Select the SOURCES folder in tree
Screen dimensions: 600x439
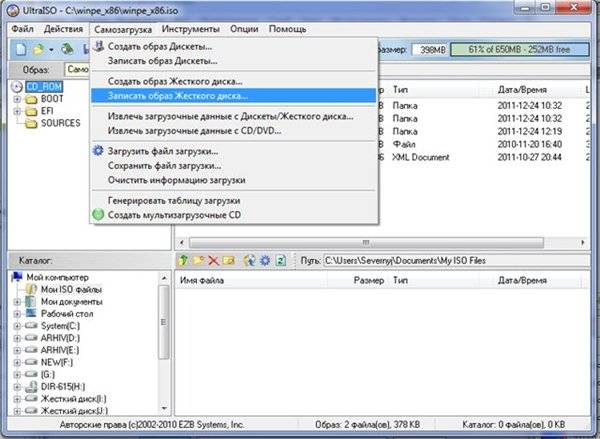click(60, 123)
